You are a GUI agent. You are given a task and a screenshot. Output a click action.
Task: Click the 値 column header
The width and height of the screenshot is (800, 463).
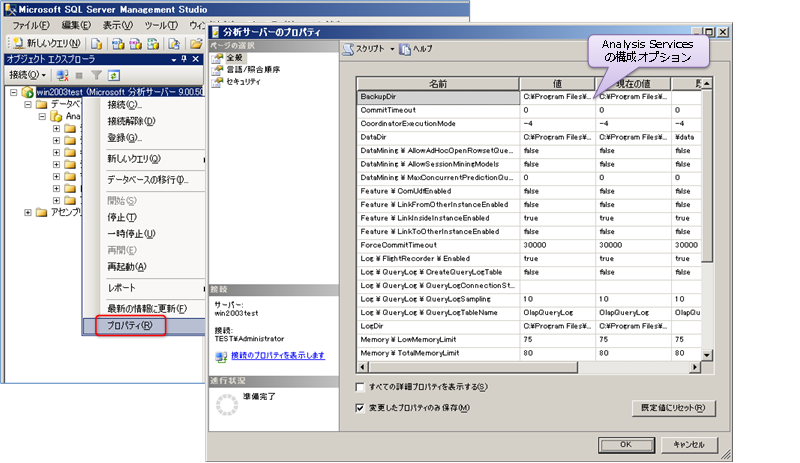pos(557,84)
